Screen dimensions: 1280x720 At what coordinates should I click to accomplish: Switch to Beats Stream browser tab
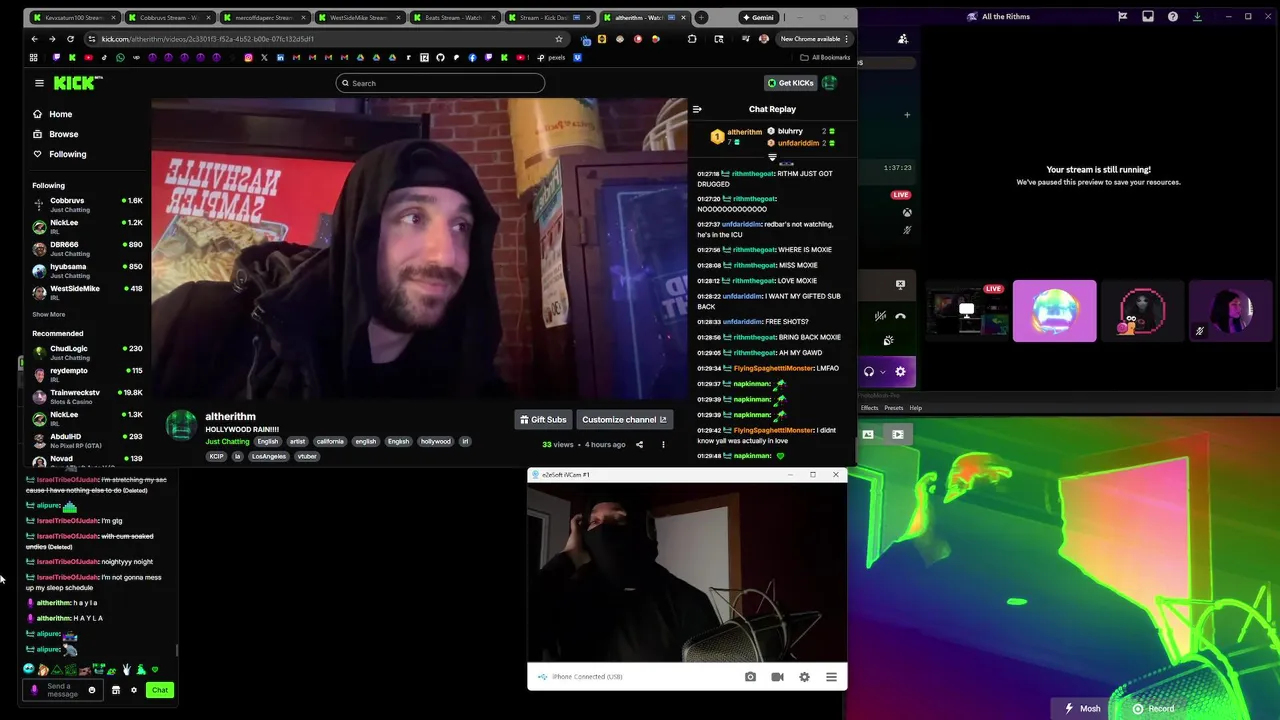tap(453, 17)
